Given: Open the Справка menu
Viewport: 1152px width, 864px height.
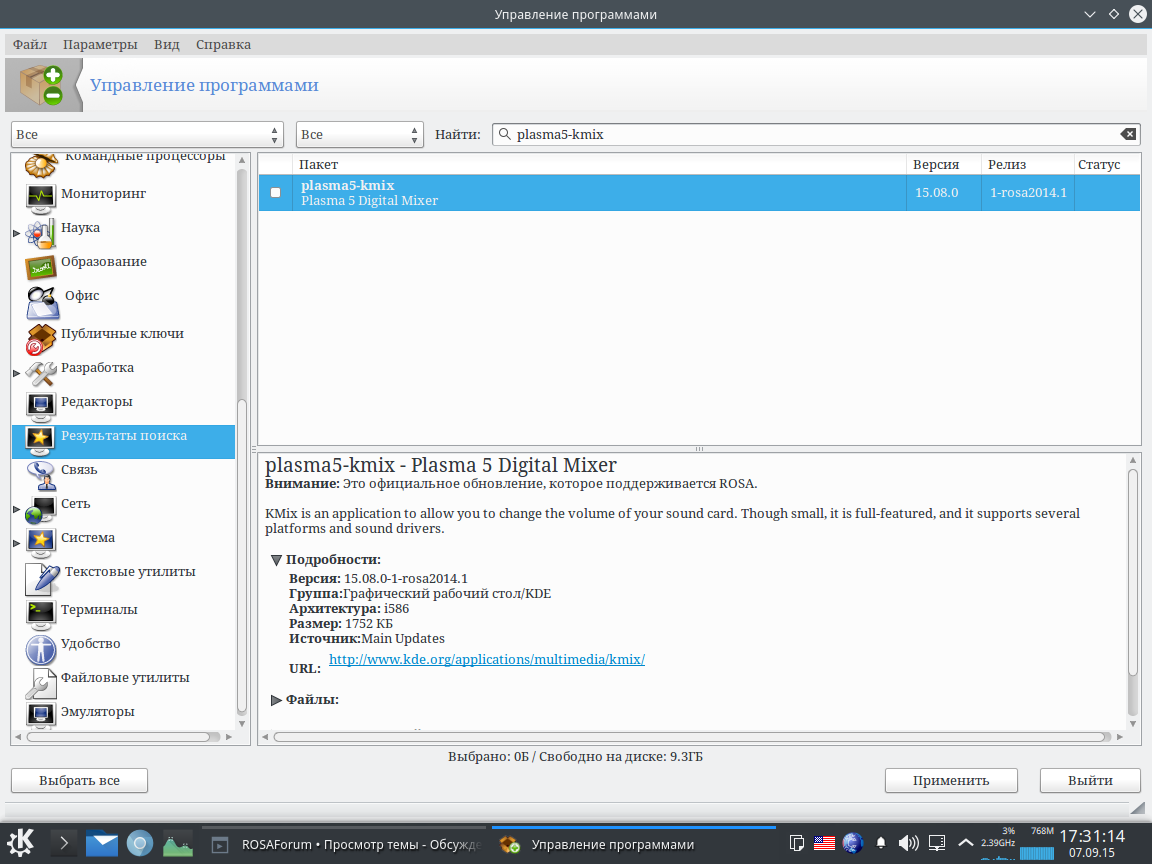Looking at the screenshot, I should [x=223, y=44].
